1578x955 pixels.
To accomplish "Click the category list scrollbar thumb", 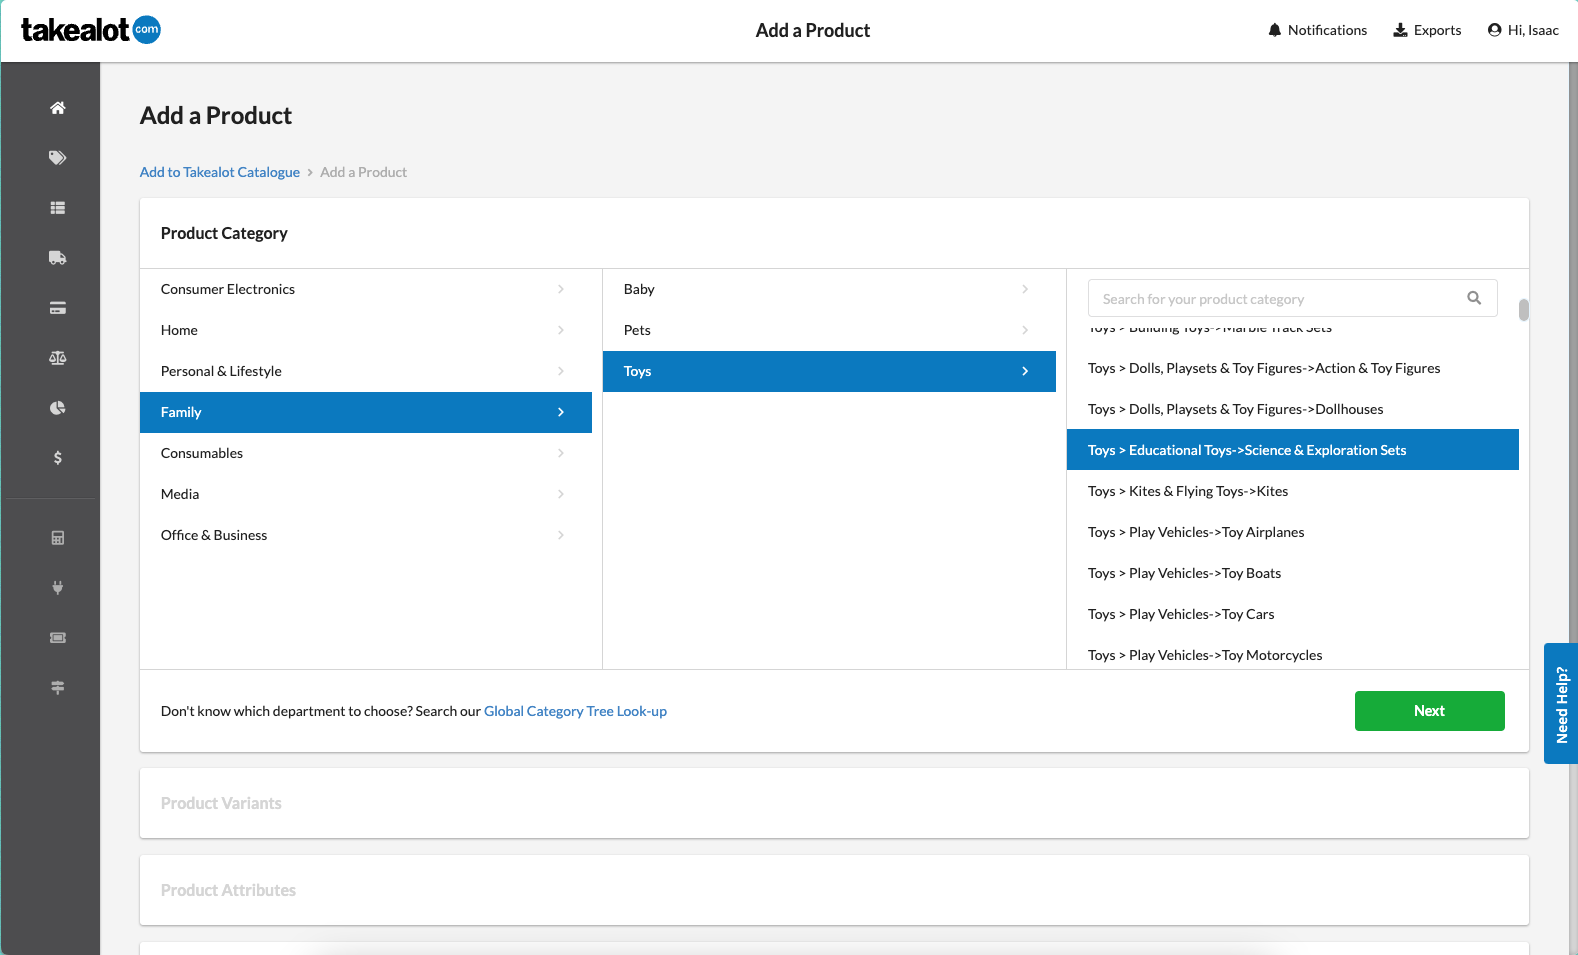I will pyautogui.click(x=1523, y=310).
